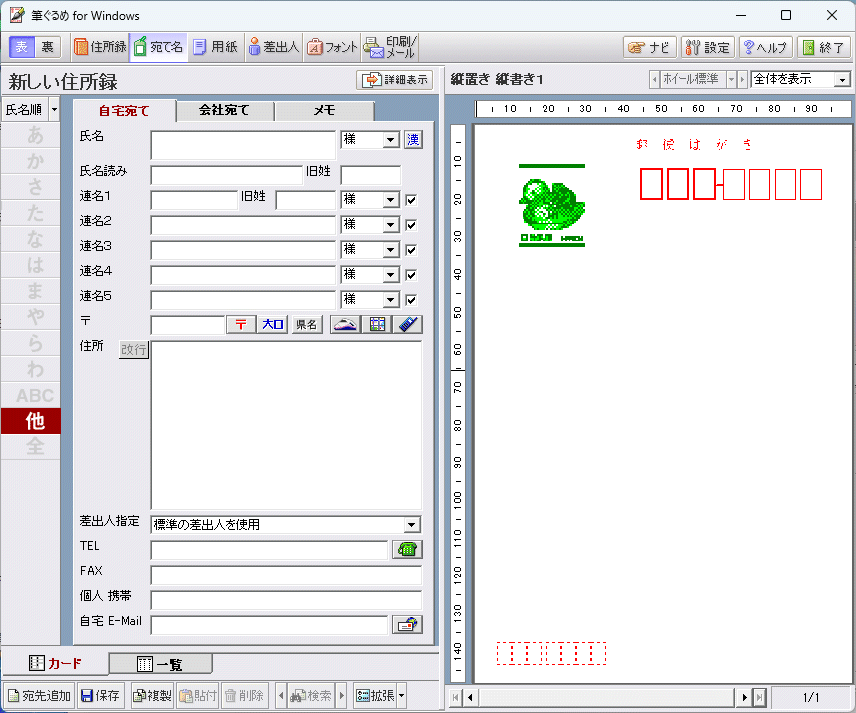Open the 連名1 honorific dropdown
This screenshot has height=713, width=856.
pos(390,200)
